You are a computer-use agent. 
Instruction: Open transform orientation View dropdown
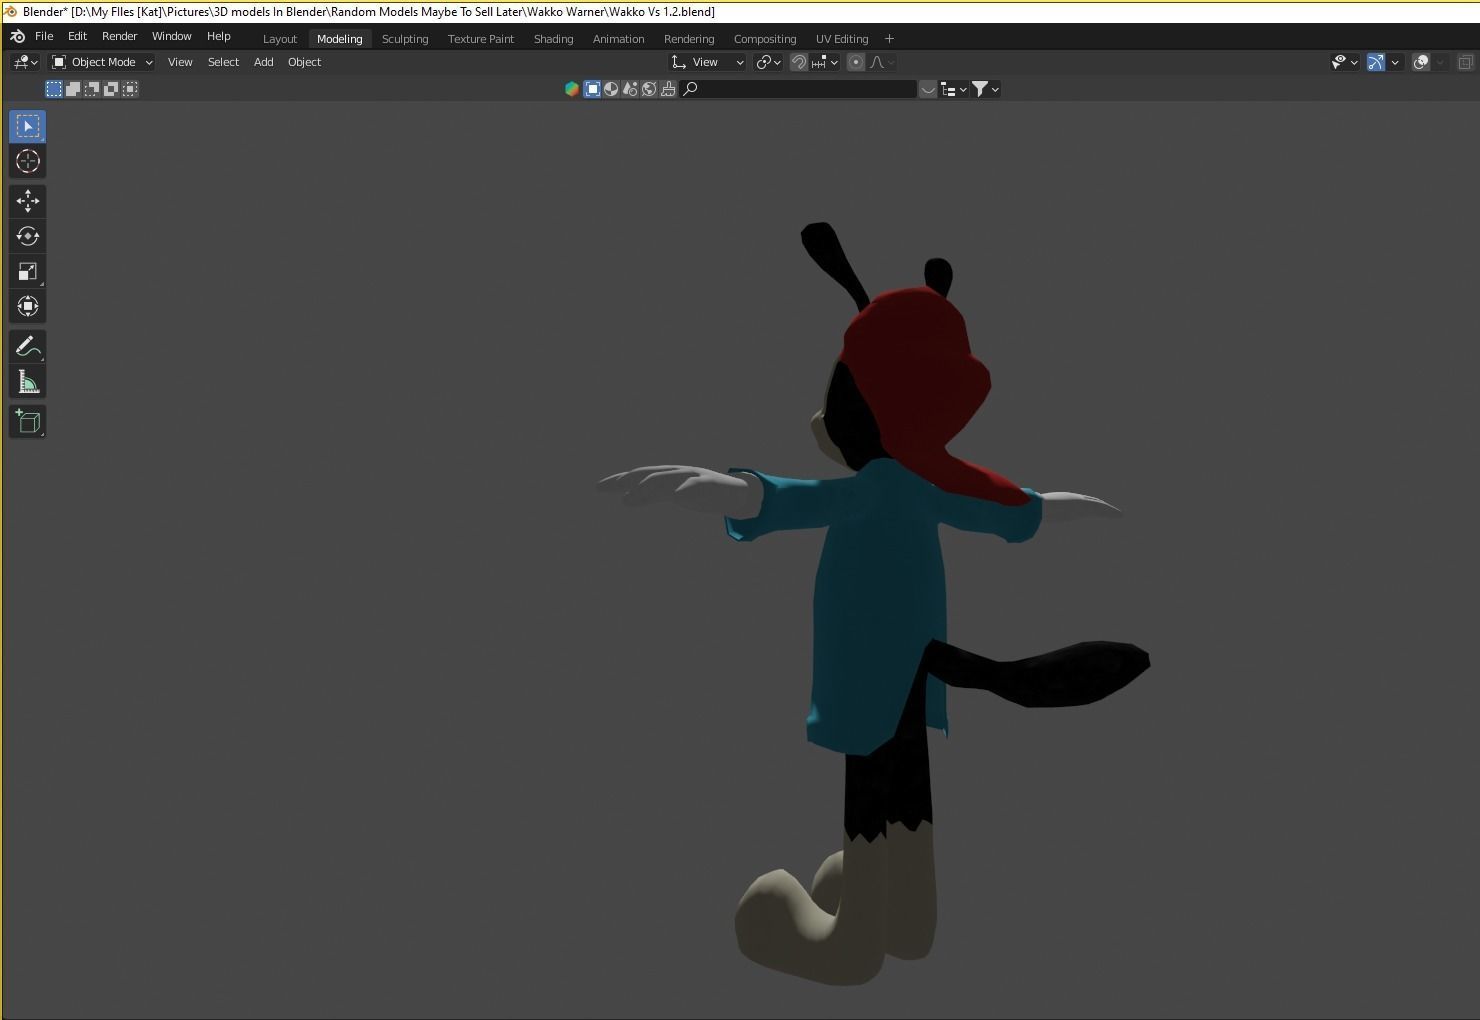(x=707, y=62)
